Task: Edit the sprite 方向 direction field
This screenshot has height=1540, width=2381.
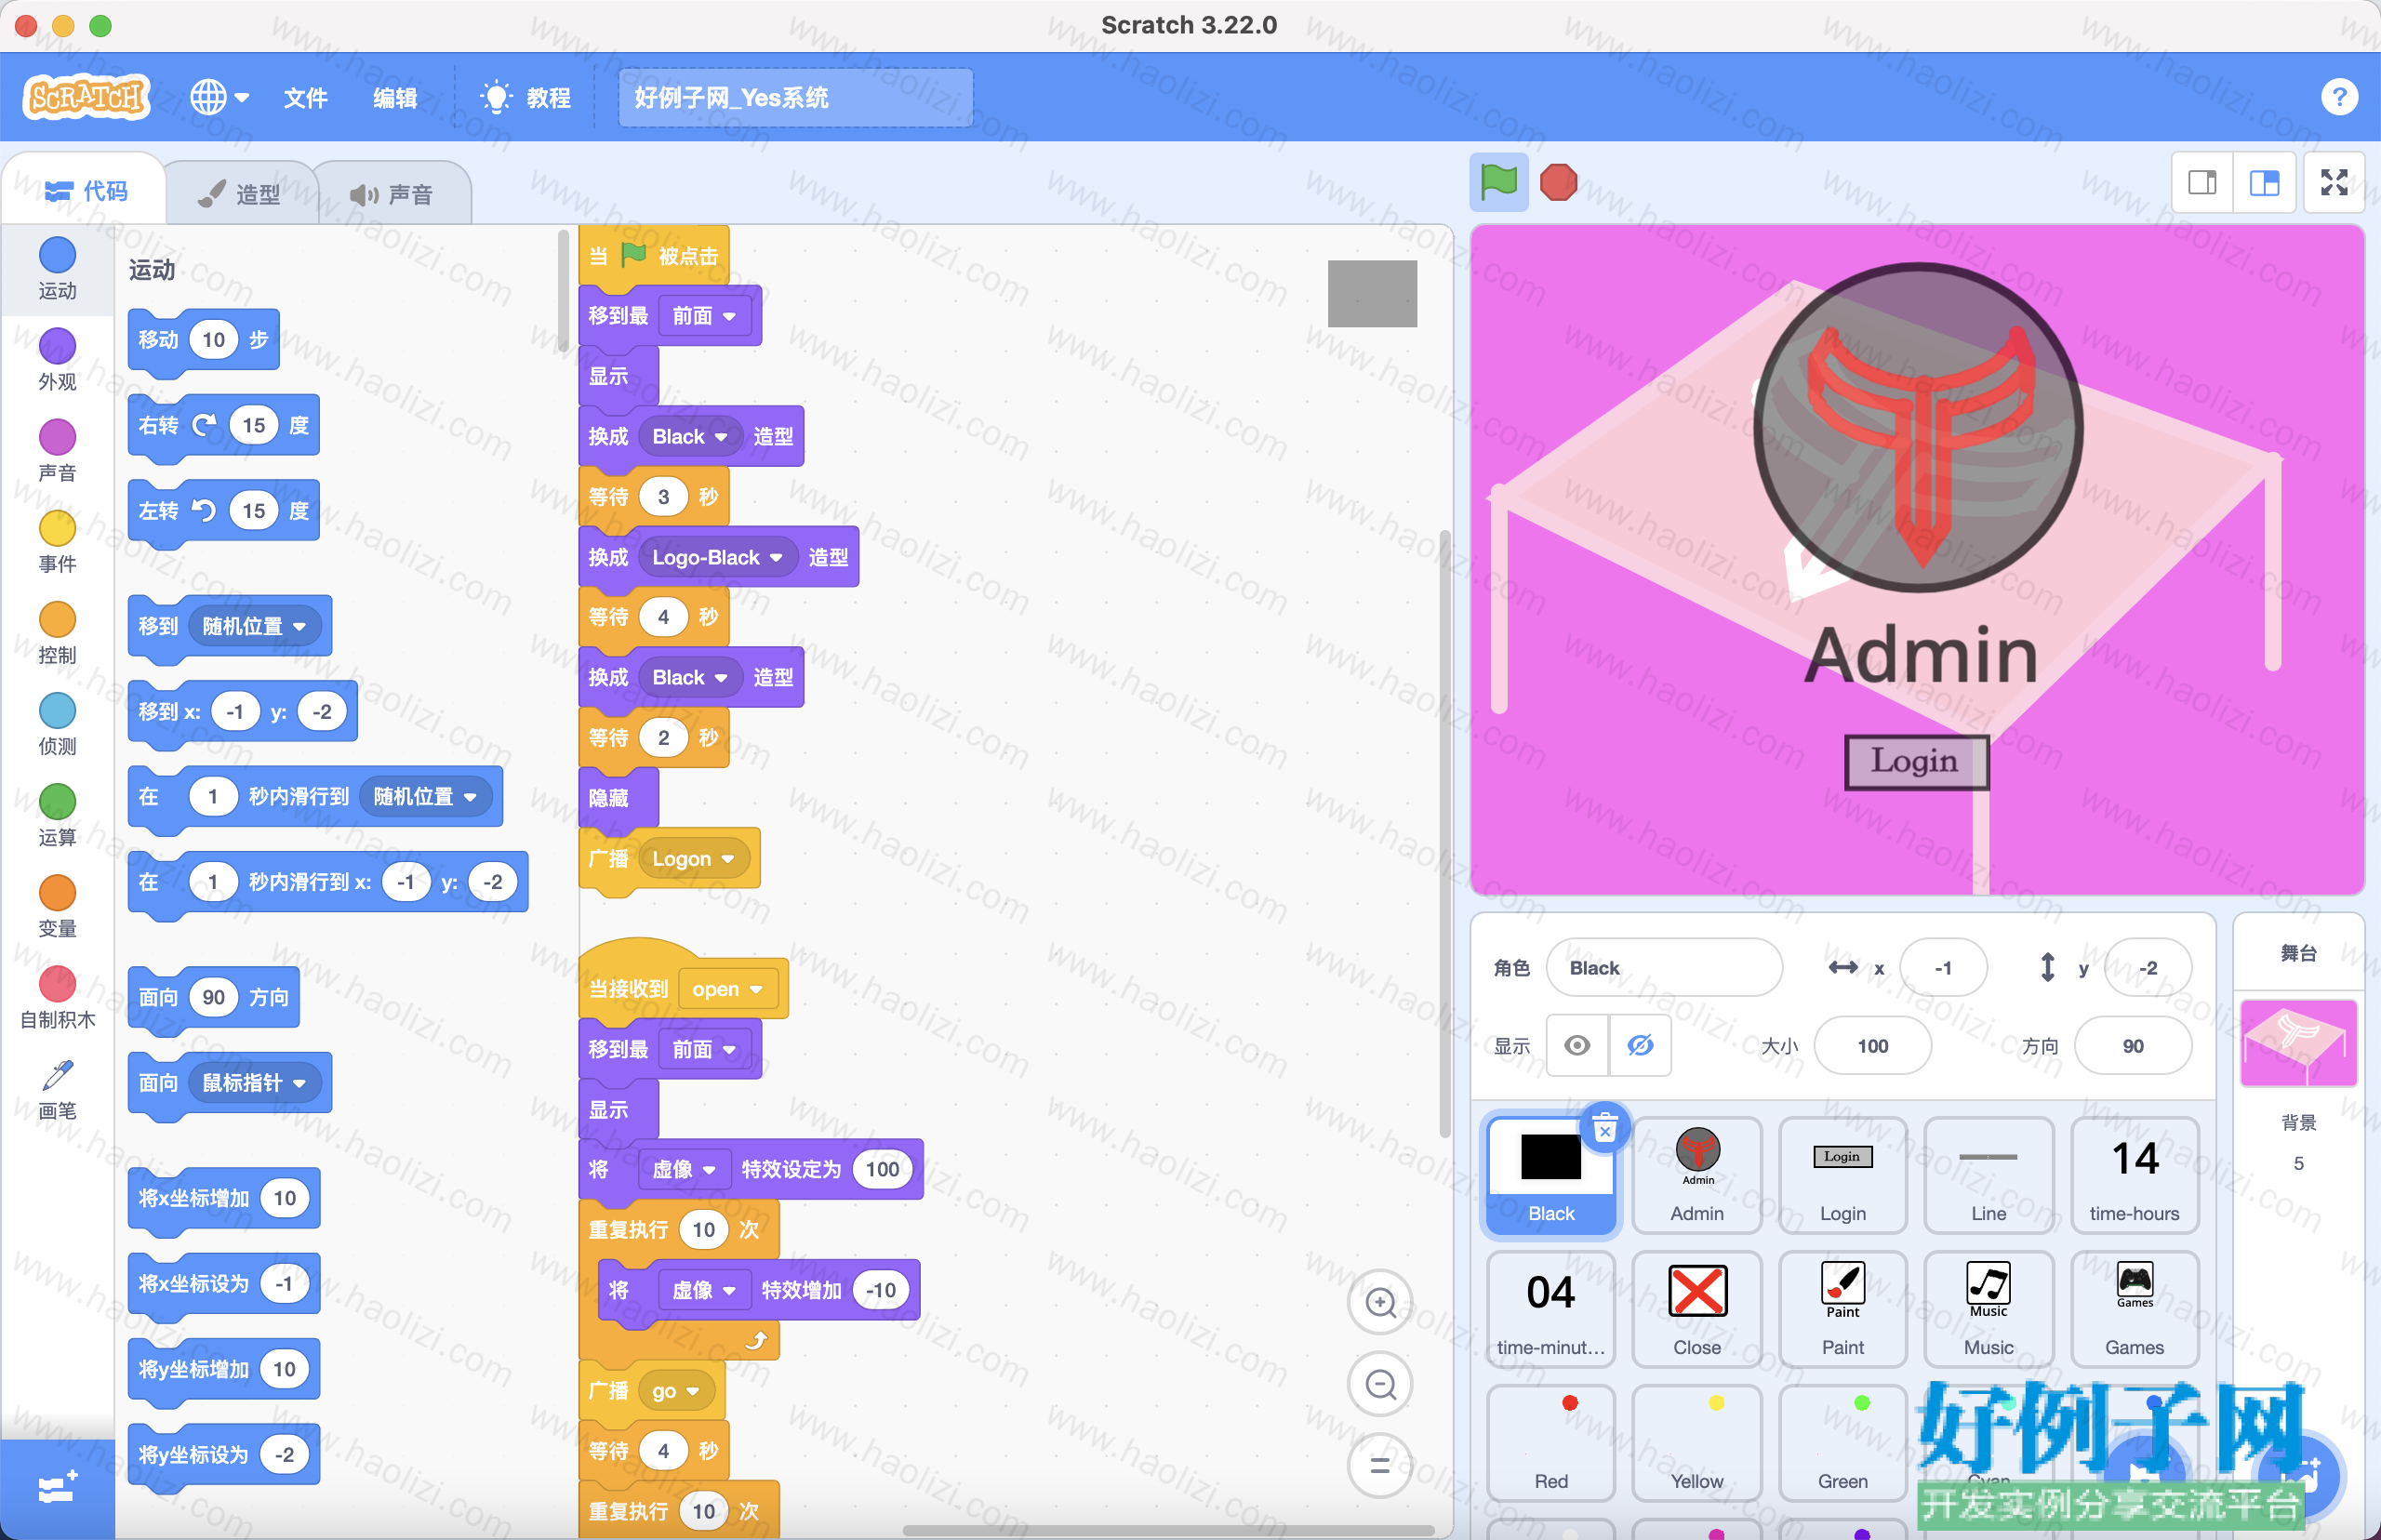Action: [x=2133, y=1045]
